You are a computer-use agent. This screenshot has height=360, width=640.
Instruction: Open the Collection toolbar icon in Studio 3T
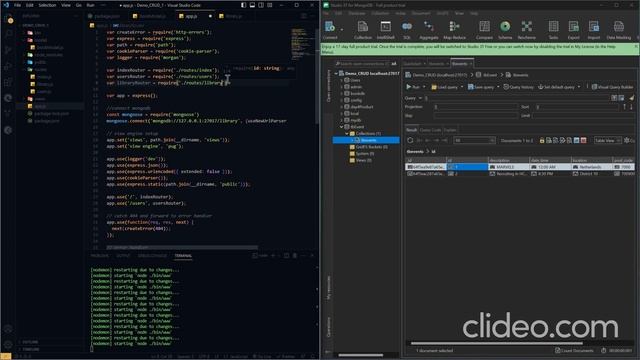[362, 27]
